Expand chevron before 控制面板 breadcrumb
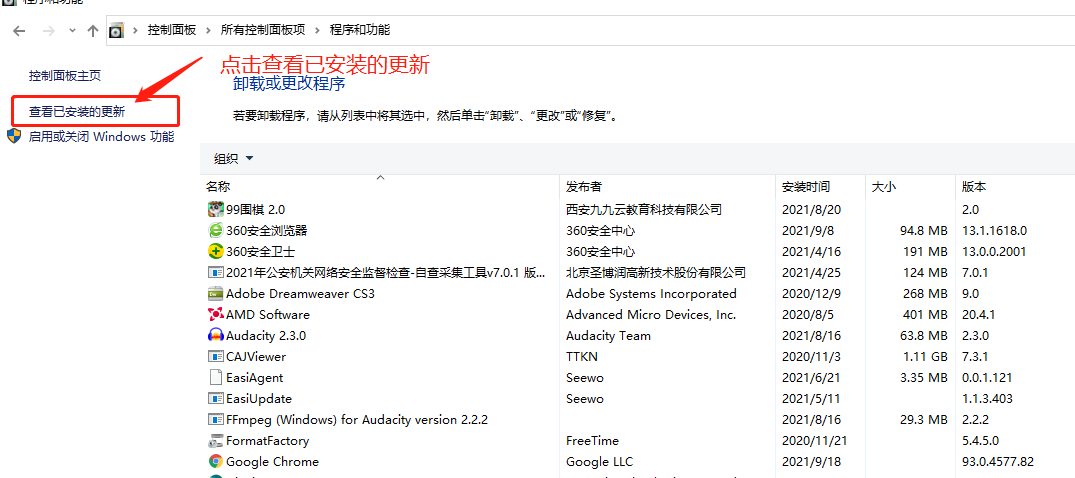This screenshot has height=478, width=1075. (135, 30)
